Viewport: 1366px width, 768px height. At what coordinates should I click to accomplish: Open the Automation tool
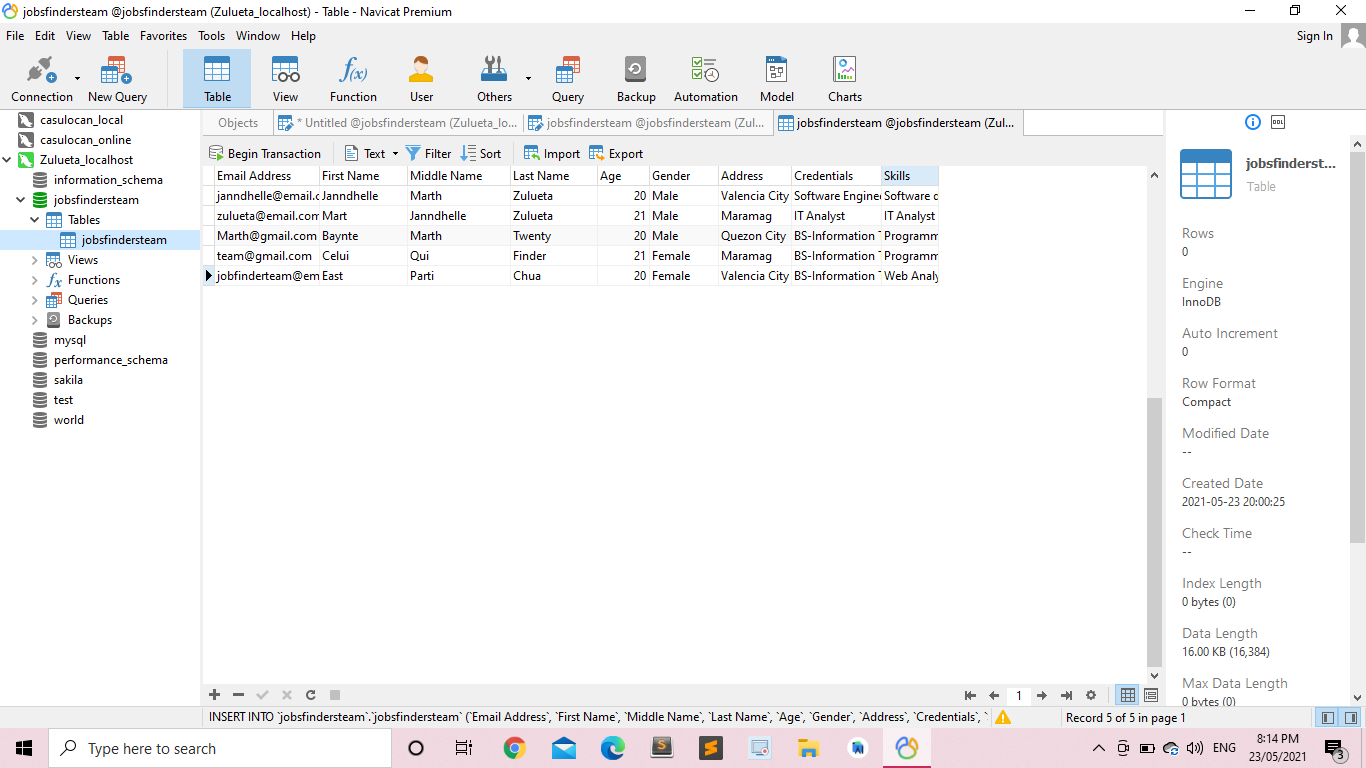coord(705,79)
